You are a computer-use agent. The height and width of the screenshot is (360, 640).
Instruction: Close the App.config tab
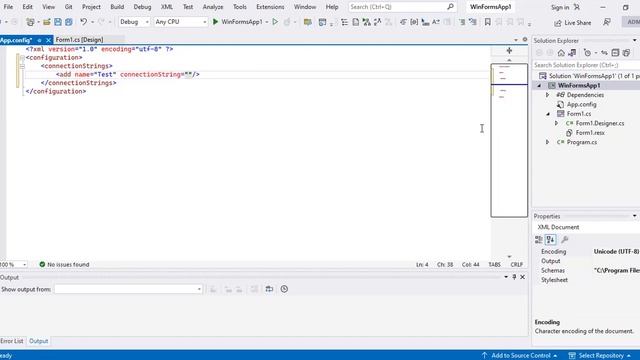(48, 40)
